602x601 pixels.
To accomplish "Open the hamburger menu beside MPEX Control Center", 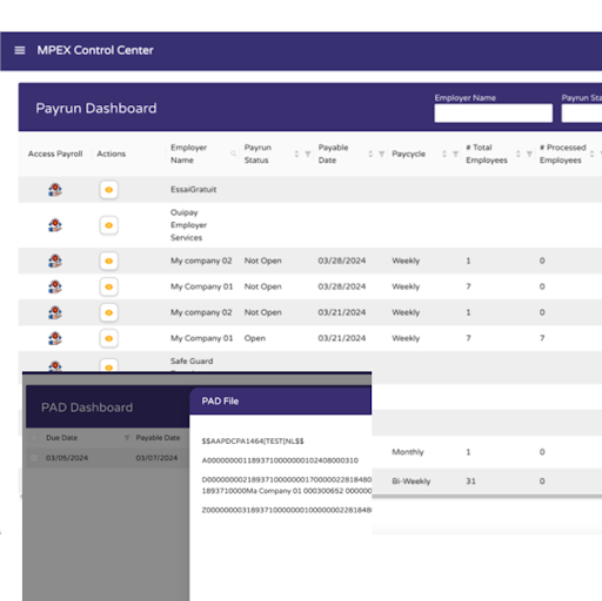I will tap(19, 50).
